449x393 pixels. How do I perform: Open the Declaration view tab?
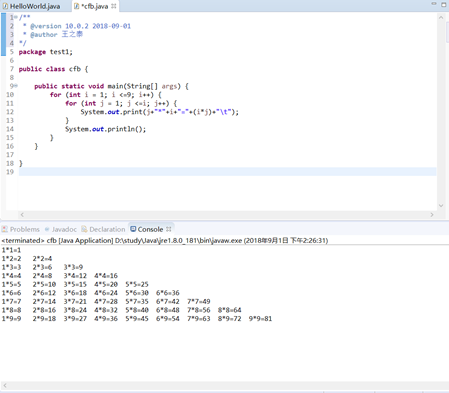click(103, 229)
